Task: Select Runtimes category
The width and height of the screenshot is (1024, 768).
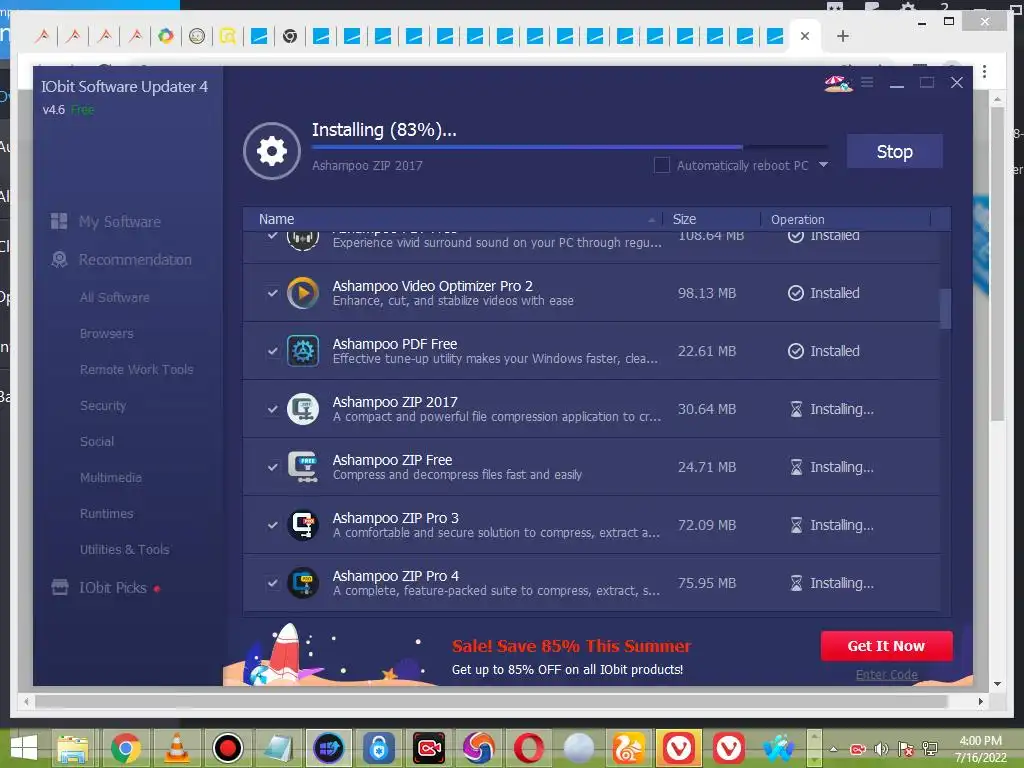Action: coord(106,513)
